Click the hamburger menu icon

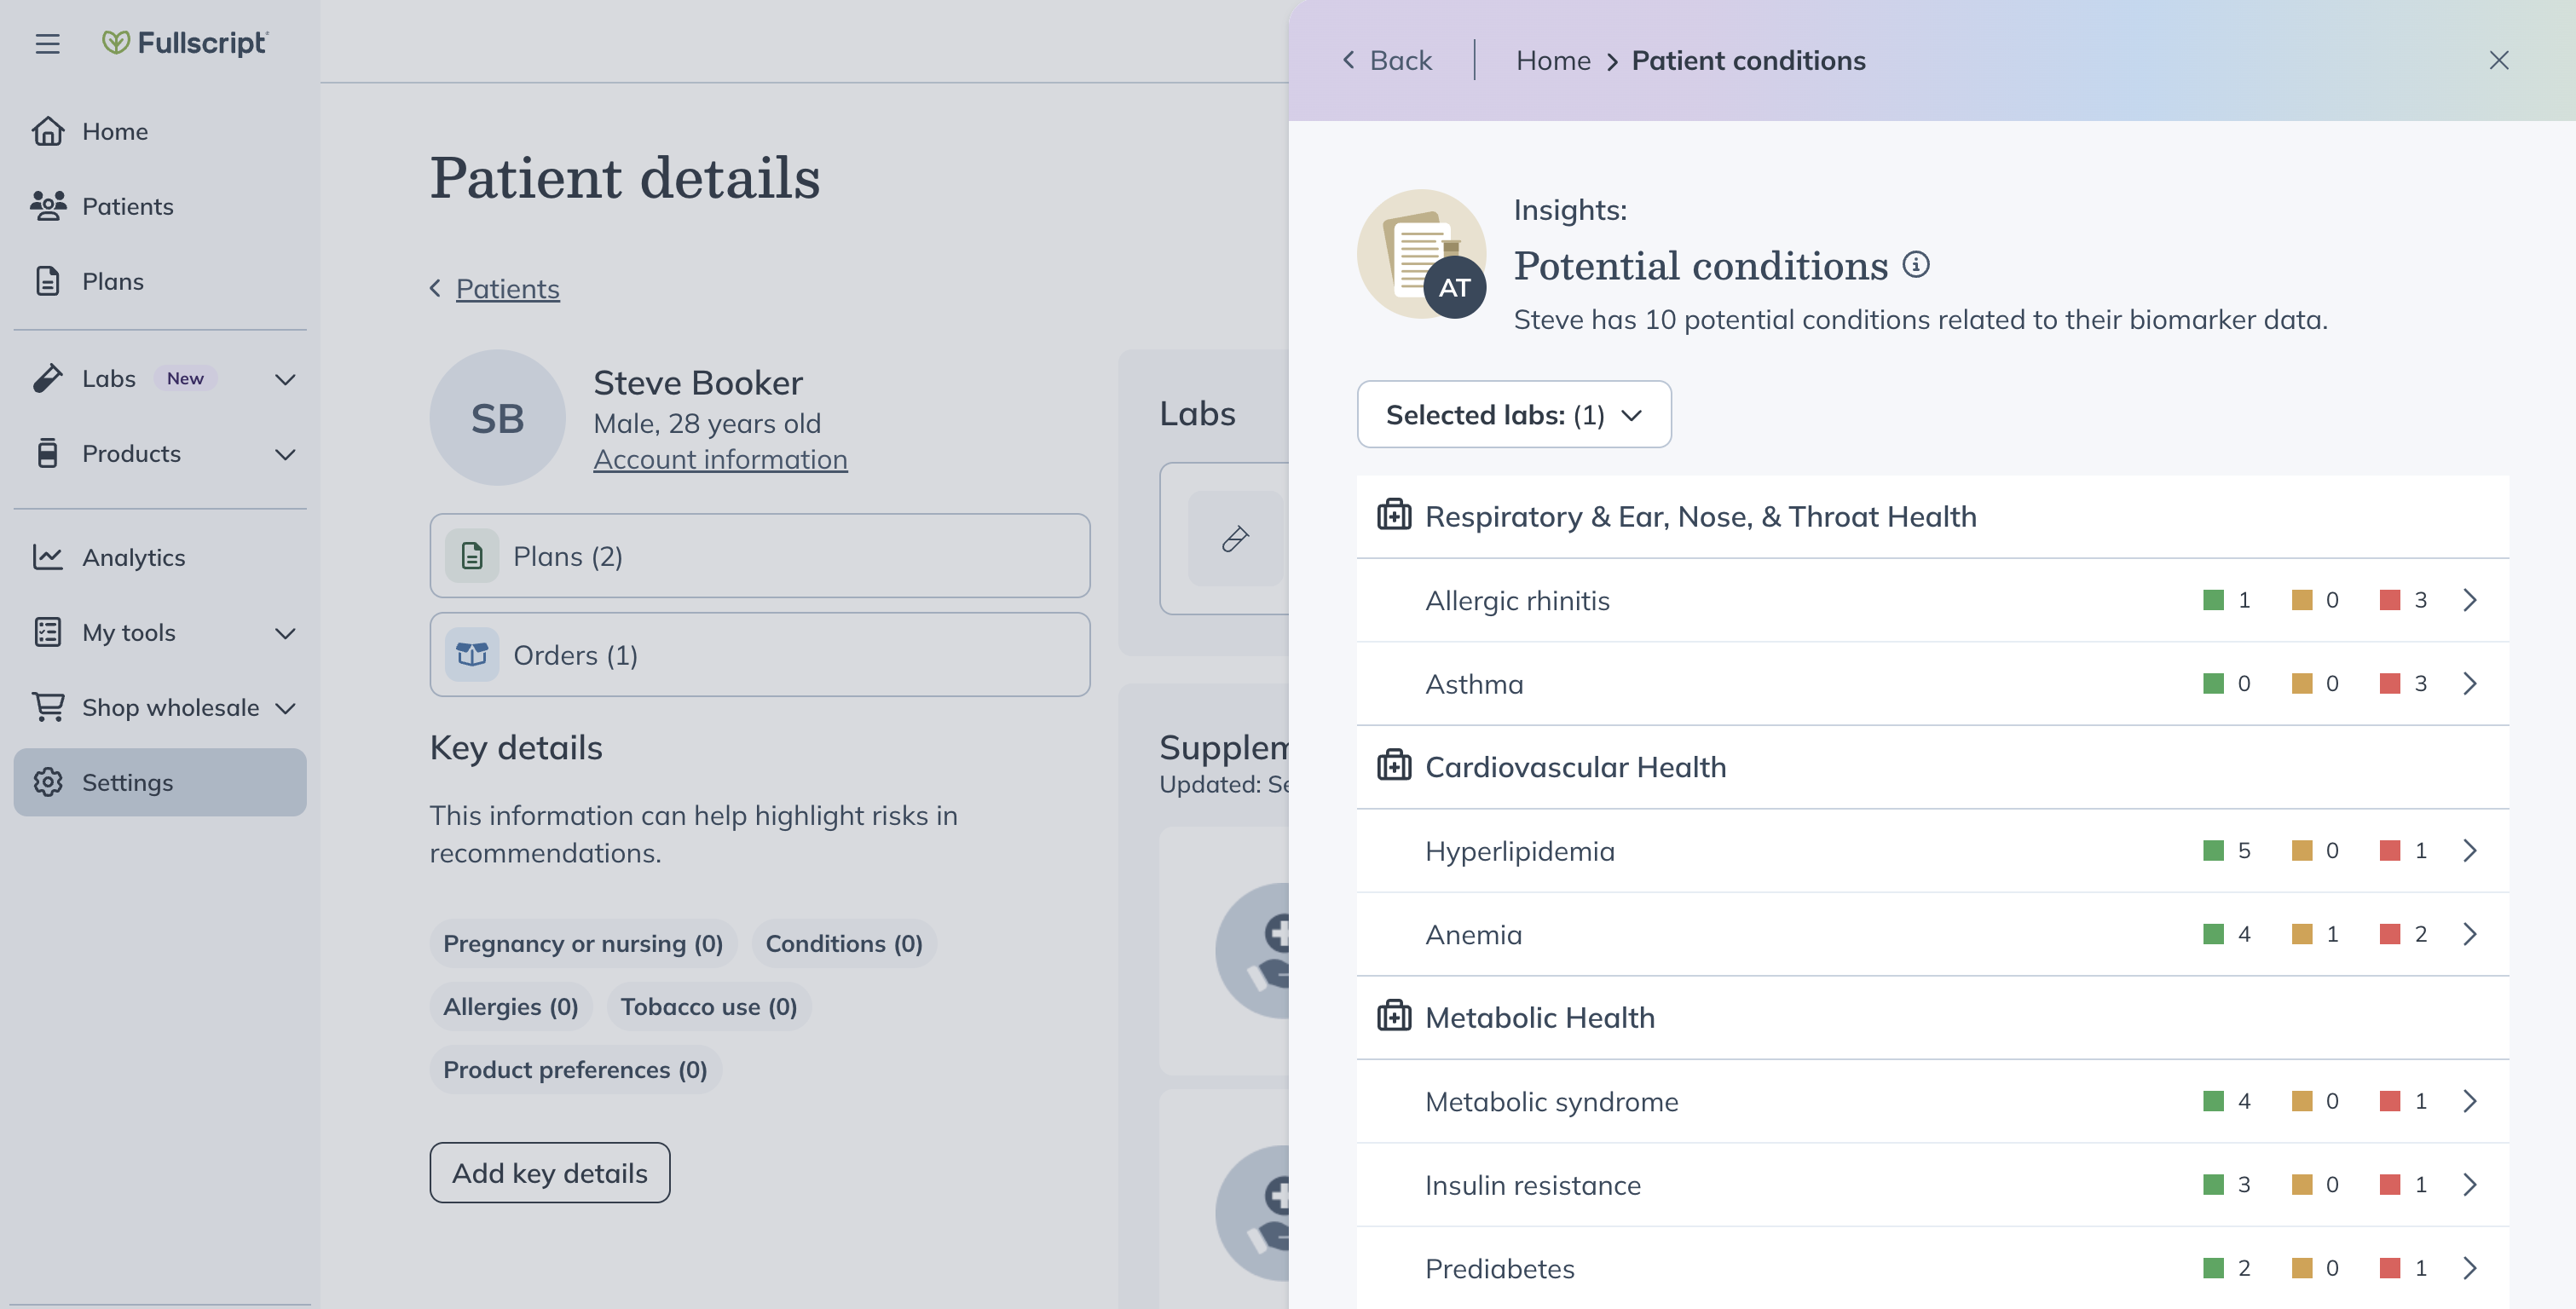click(47, 44)
